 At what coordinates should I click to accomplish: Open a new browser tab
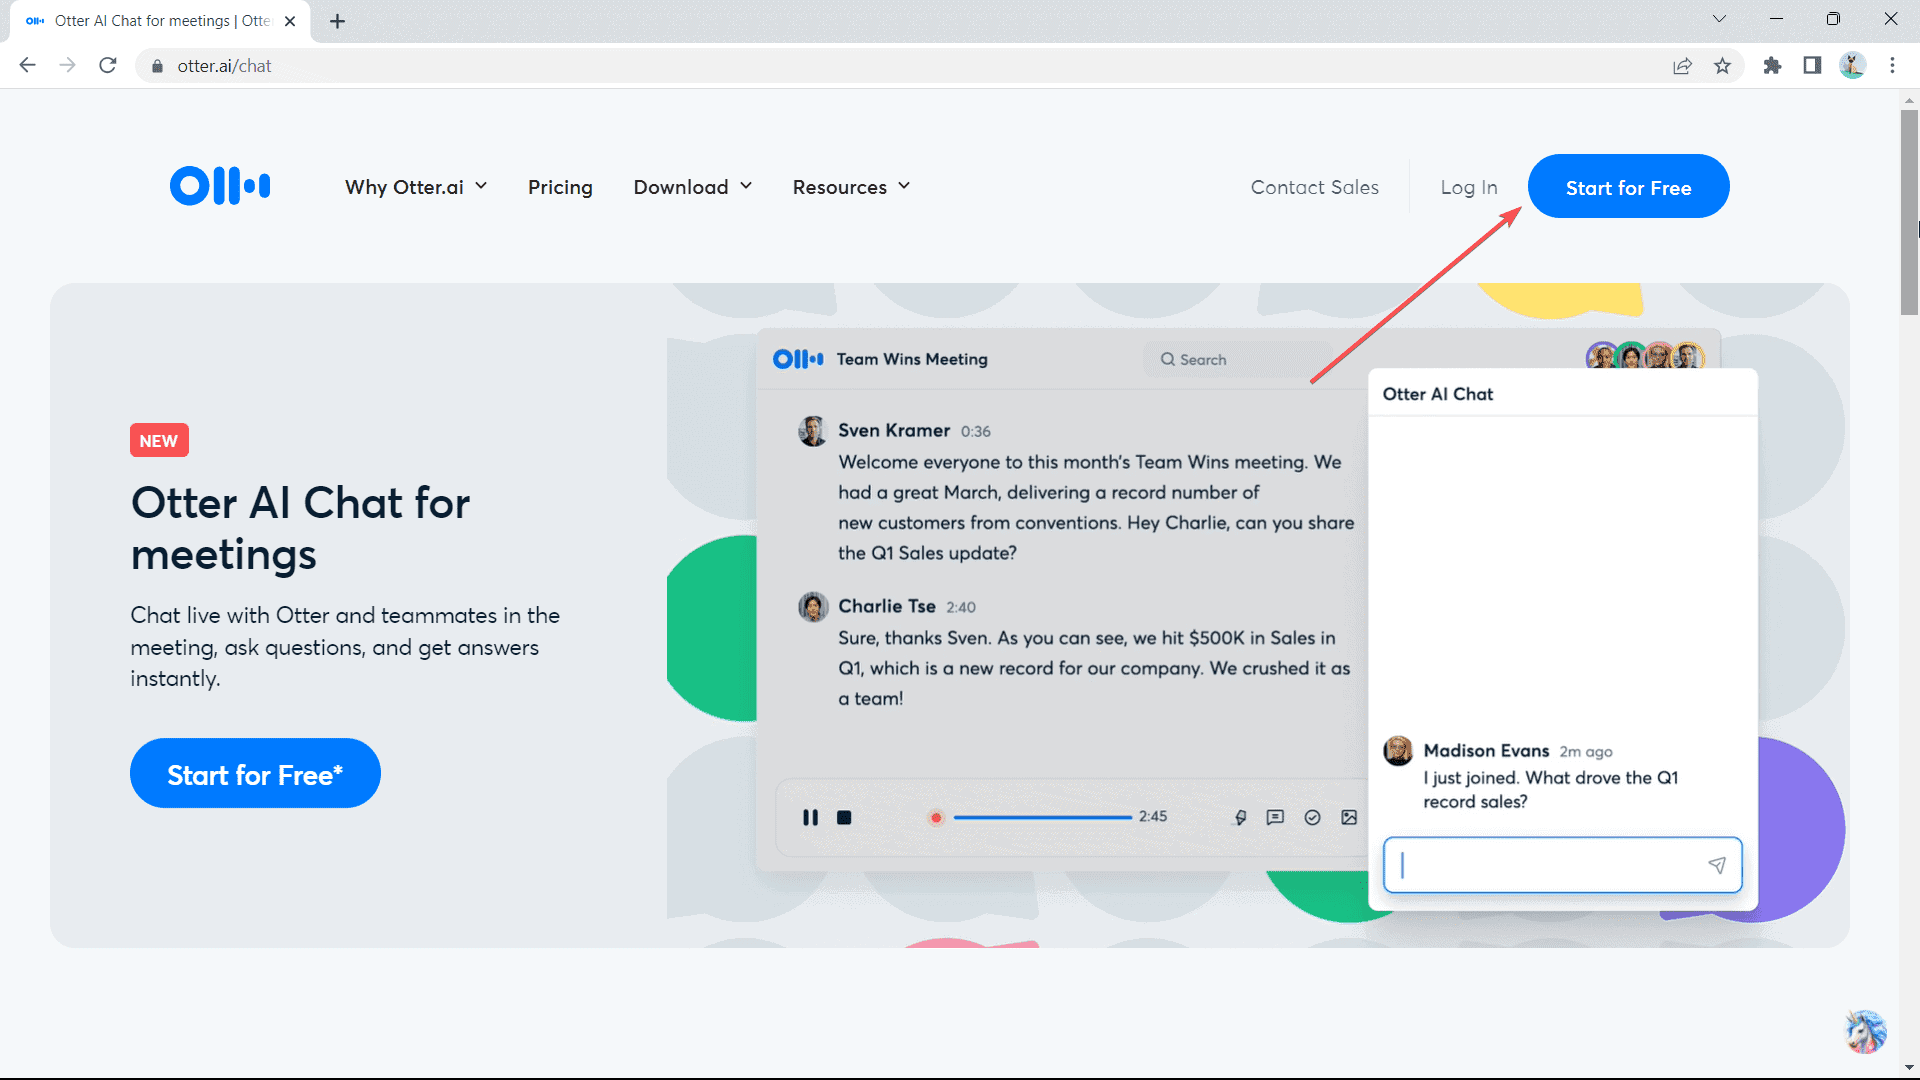[x=337, y=21]
